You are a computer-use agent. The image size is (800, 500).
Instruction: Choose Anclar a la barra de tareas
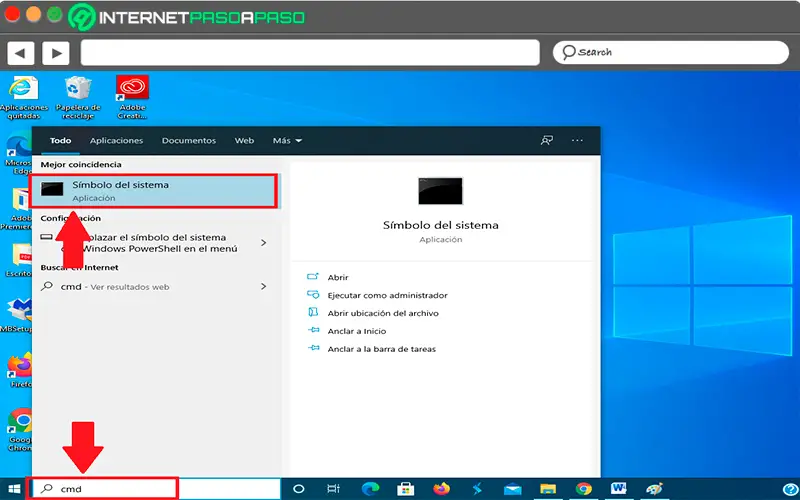click(x=382, y=349)
